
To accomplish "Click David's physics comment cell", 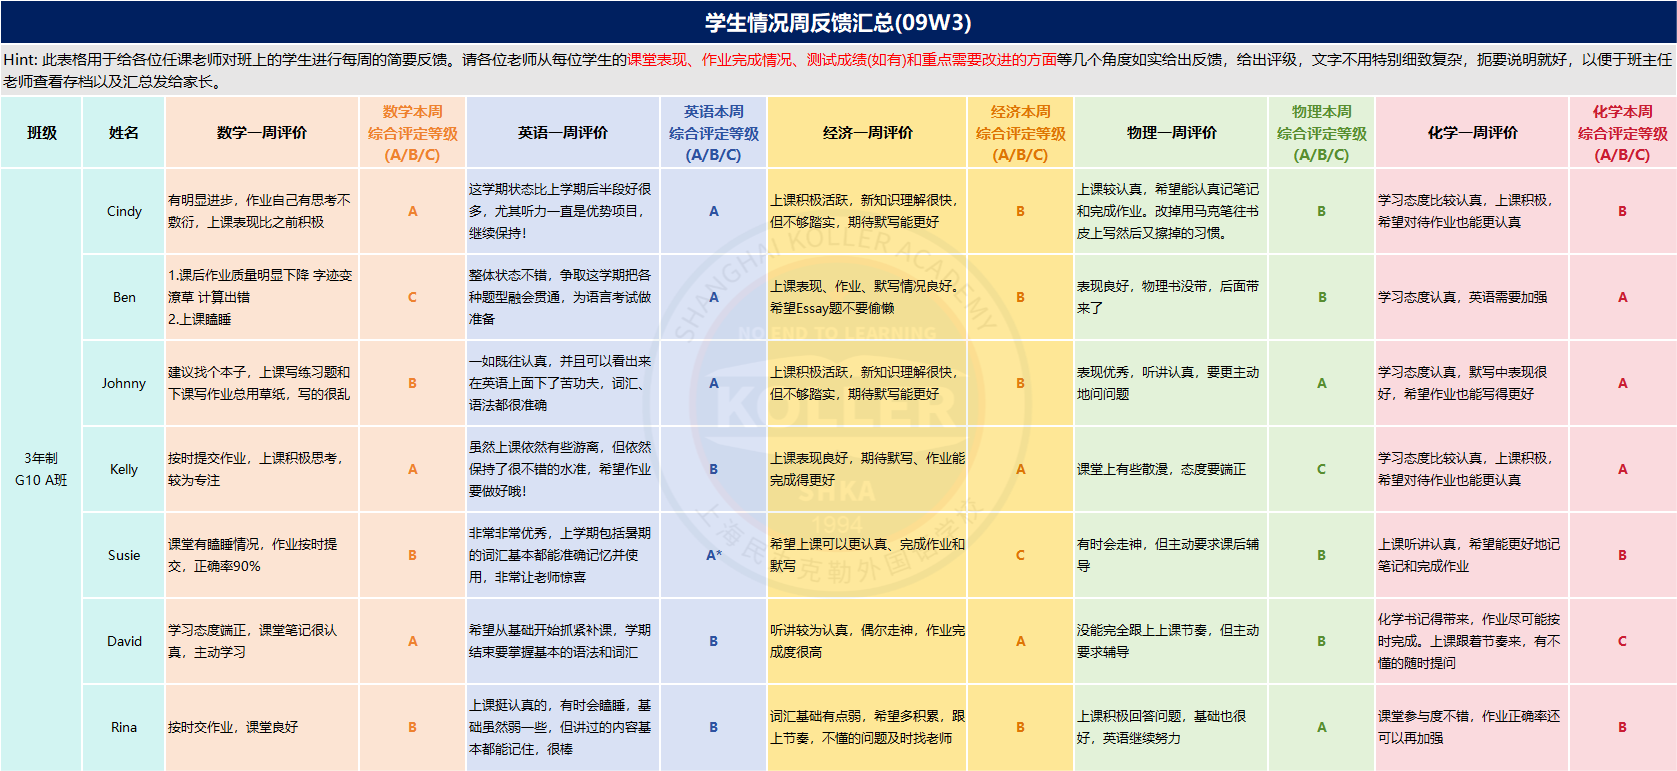I will (1169, 641).
